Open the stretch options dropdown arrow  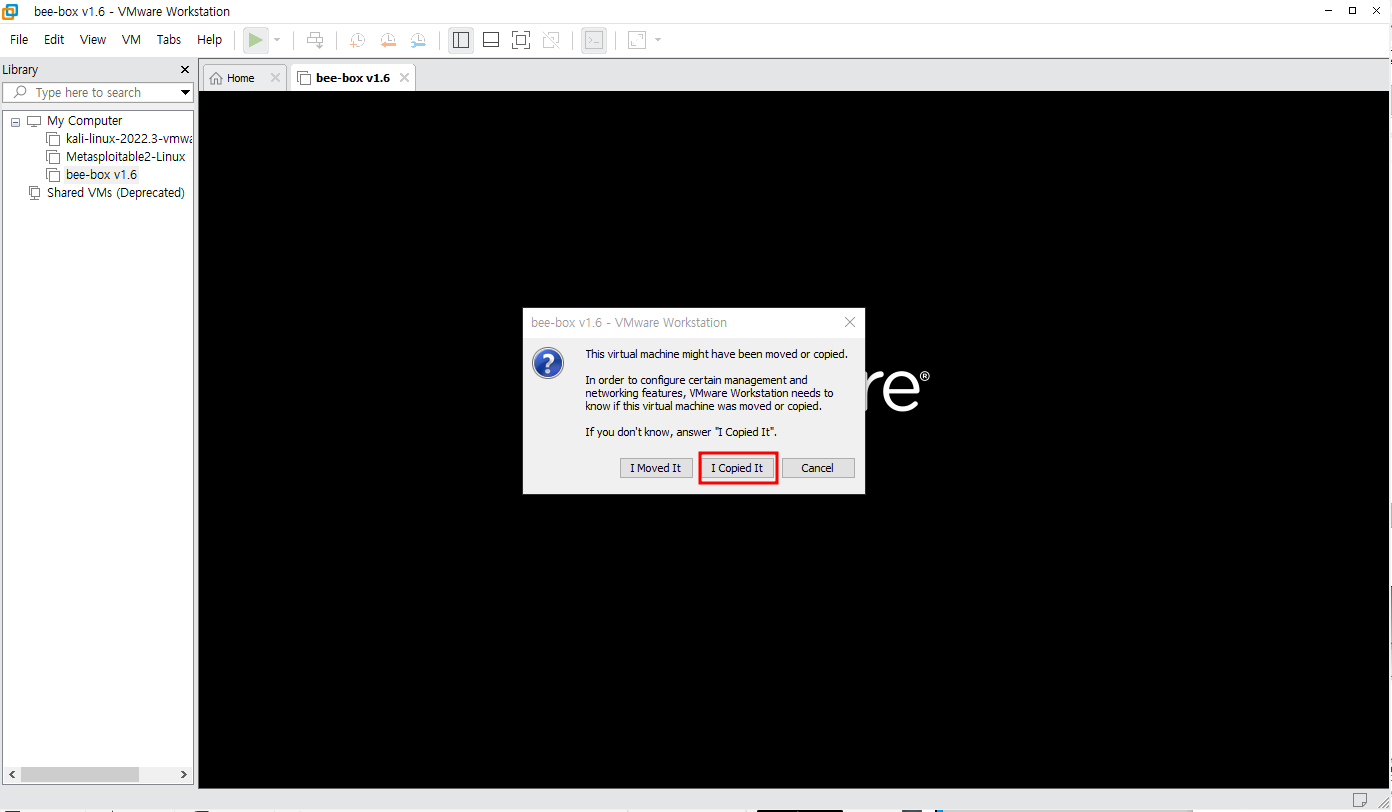pyautogui.click(x=658, y=40)
